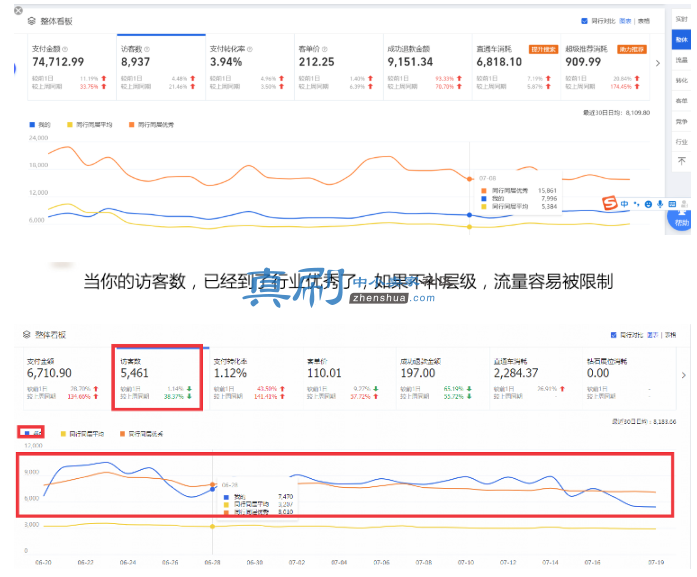Select the 支付转化率 3.94% metric card
Screen dimensions: 697x577
[250, 67]
